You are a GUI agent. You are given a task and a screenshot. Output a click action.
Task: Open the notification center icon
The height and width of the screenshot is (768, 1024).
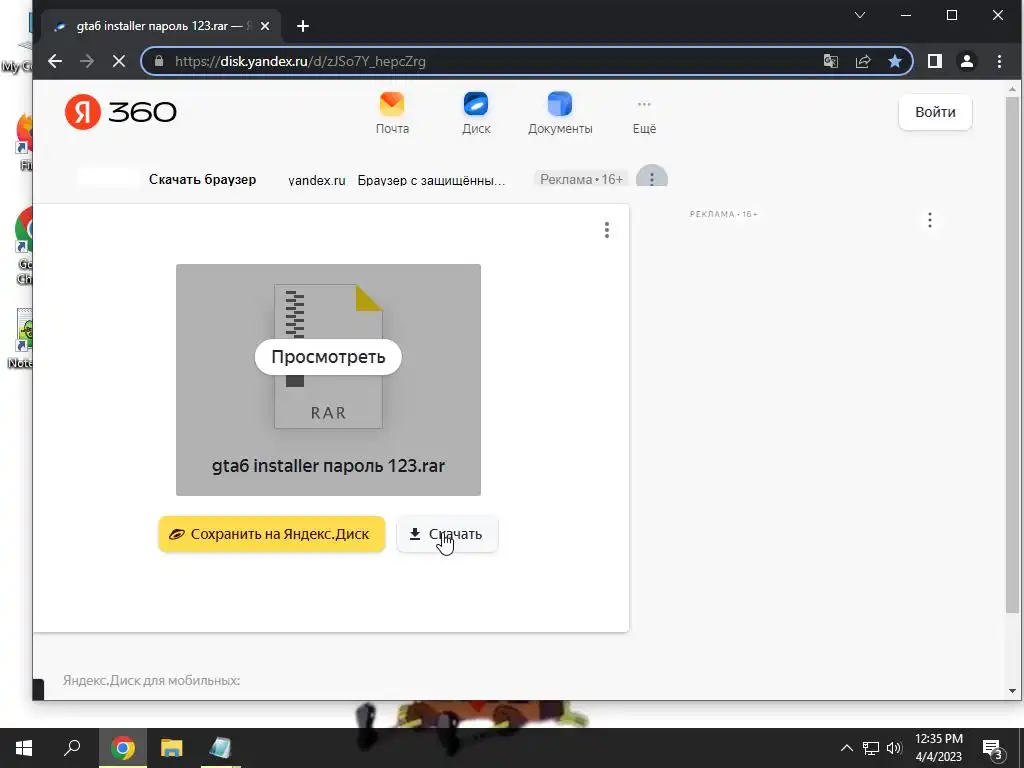[x=993, y=749]
